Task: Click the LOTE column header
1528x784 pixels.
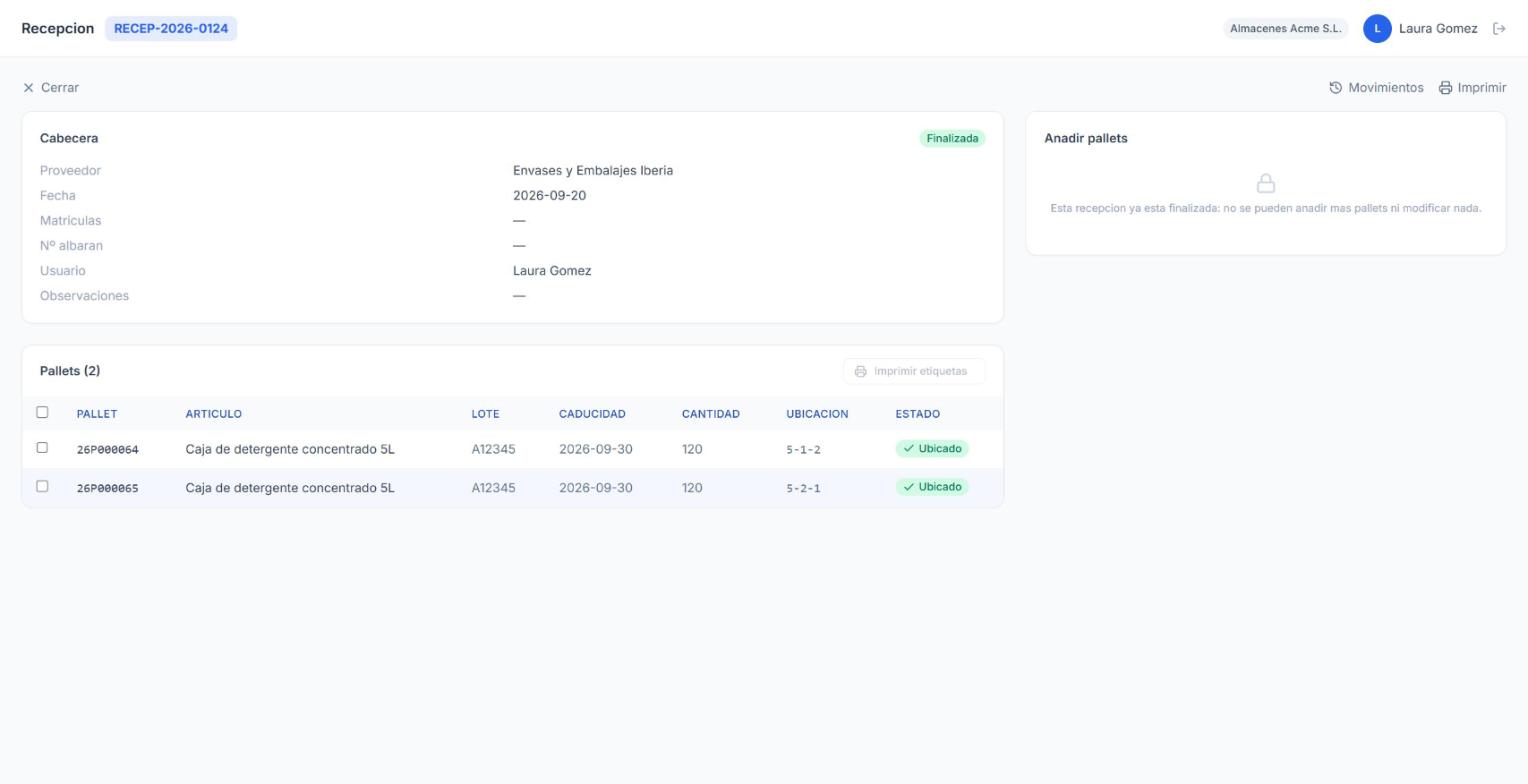Action: [x=486, y=414]
